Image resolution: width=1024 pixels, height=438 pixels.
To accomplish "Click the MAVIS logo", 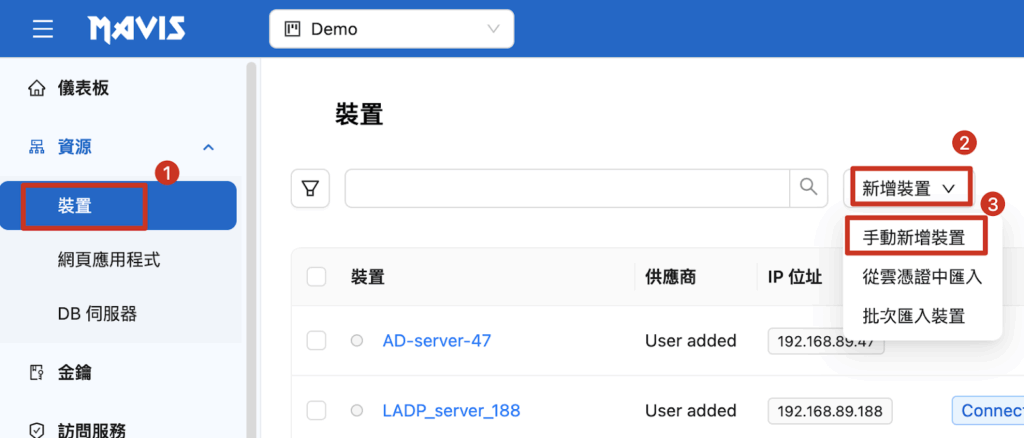I will (136, 29).
